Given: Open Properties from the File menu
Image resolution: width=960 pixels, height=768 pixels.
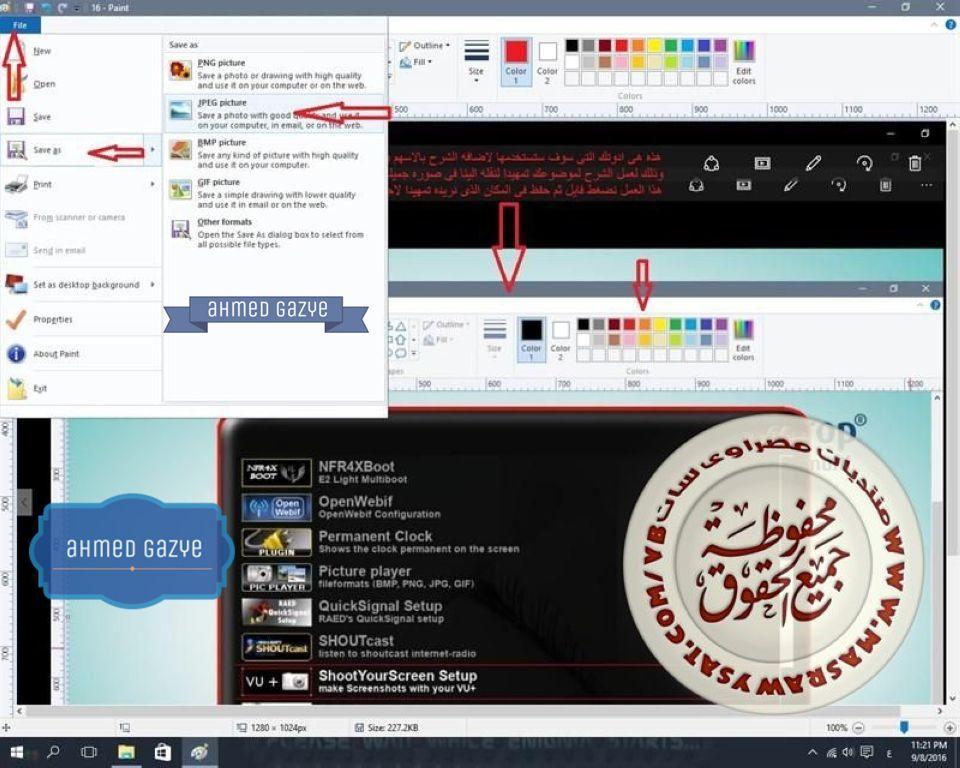Looking at the screenshot, I should pyautogui.click(x=81, y=319).
